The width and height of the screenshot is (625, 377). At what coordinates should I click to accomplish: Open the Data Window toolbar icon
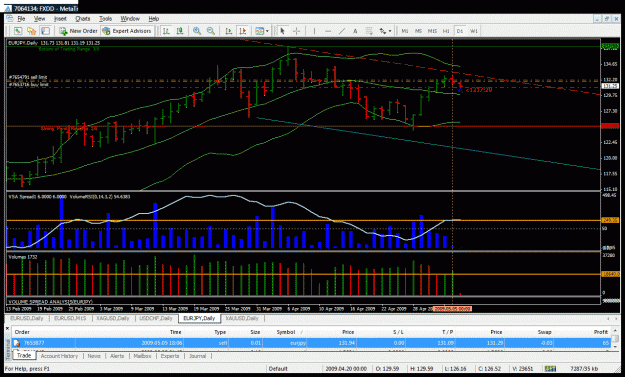click(31, 31)
